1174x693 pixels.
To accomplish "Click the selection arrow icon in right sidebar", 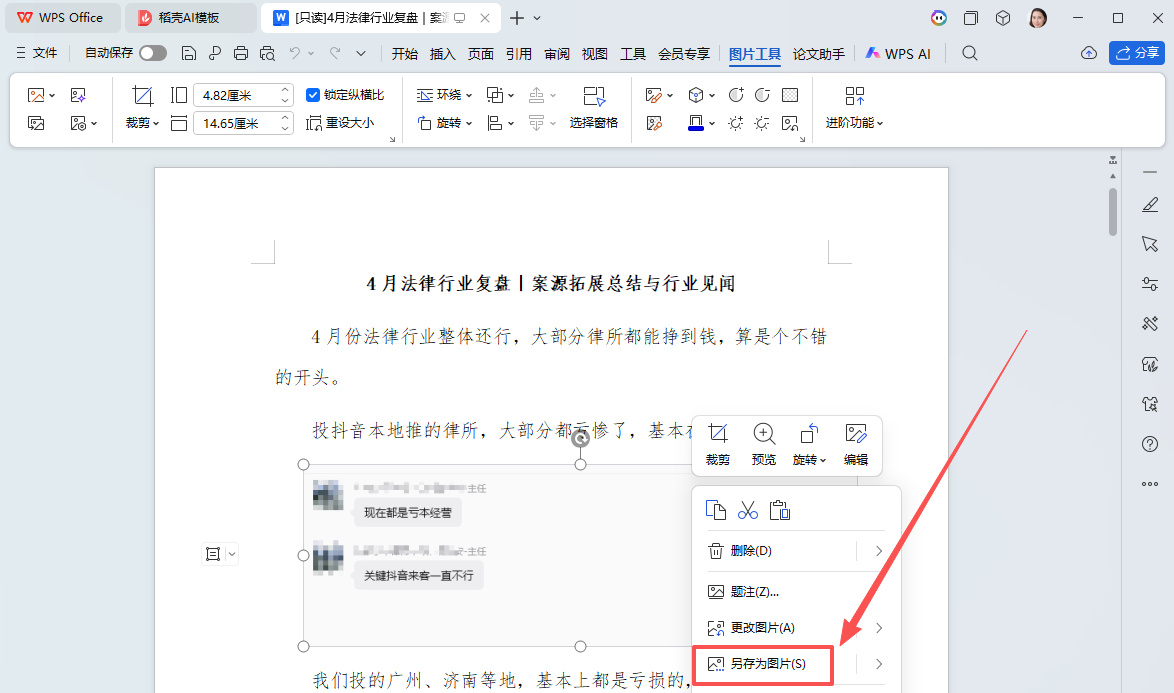I will coord(1150,244).
